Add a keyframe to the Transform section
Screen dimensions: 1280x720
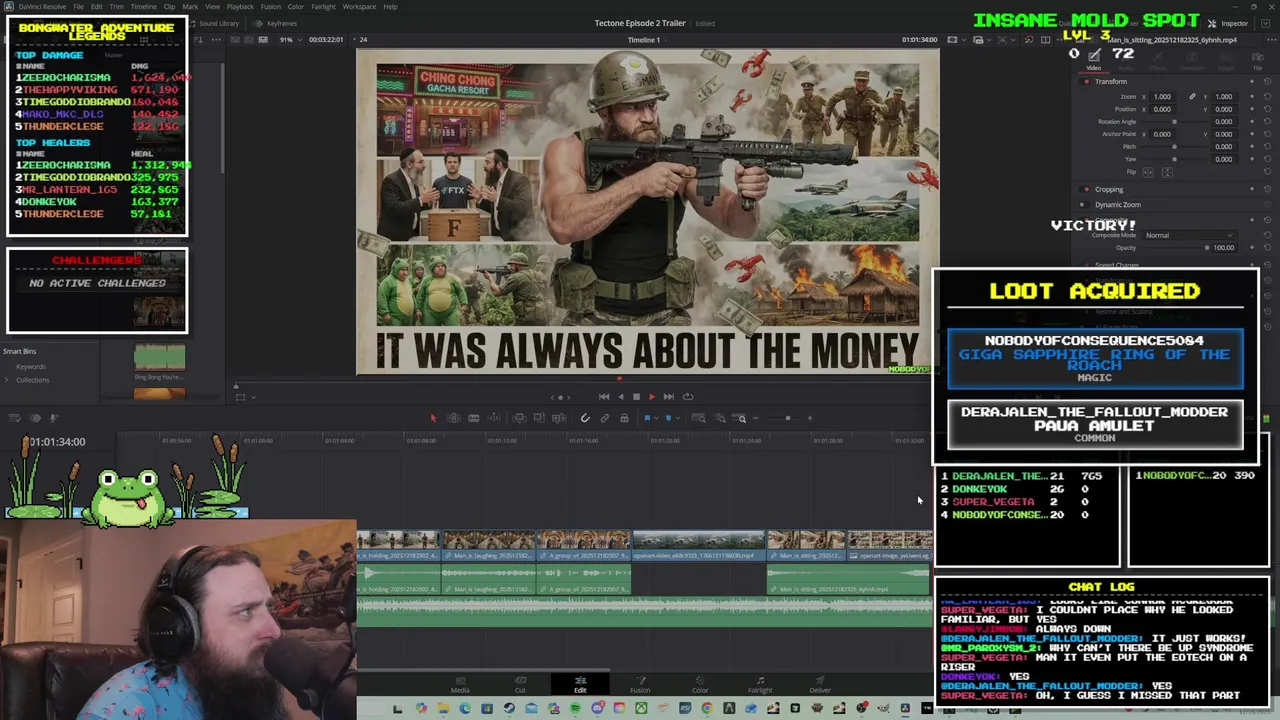click(1252, 81)
